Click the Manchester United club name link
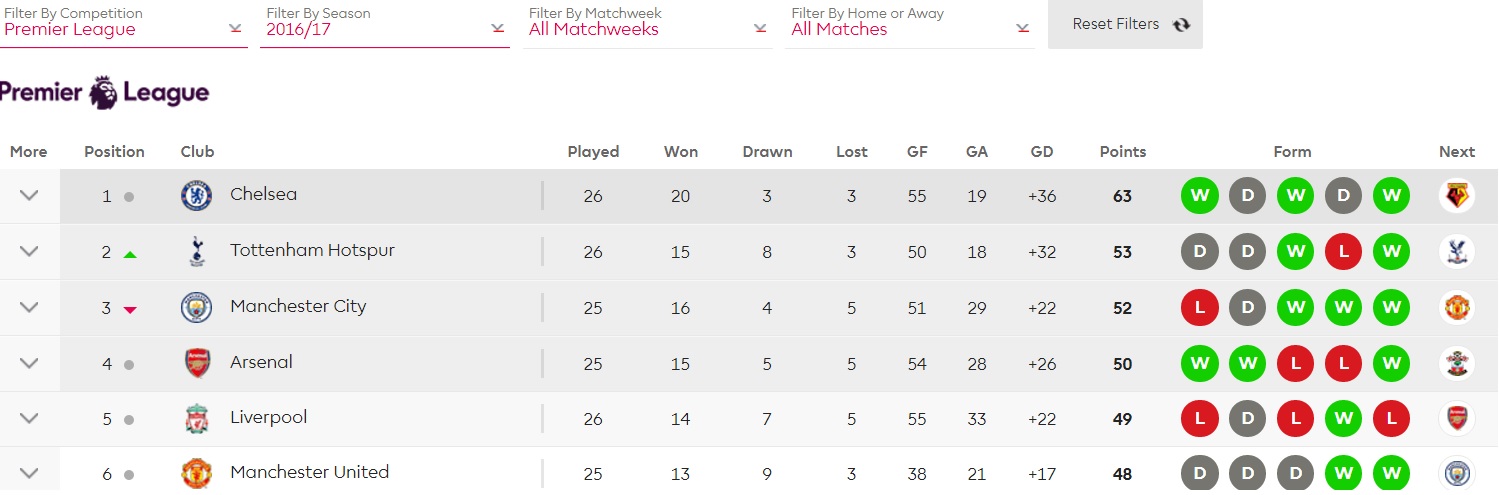The image size is (1499, 495). (x=309, y=472)
